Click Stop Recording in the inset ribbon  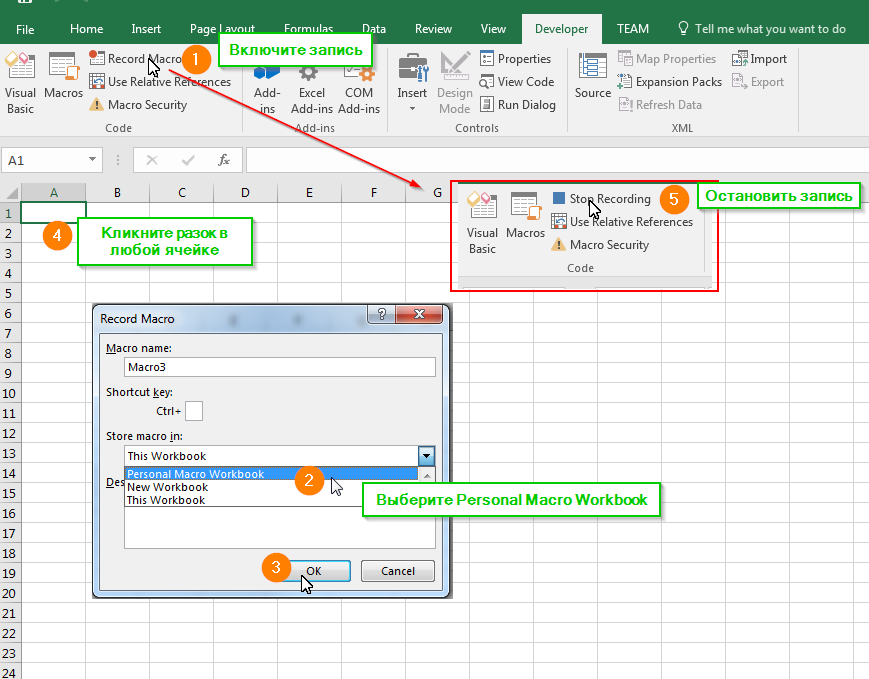pos(601,198)
